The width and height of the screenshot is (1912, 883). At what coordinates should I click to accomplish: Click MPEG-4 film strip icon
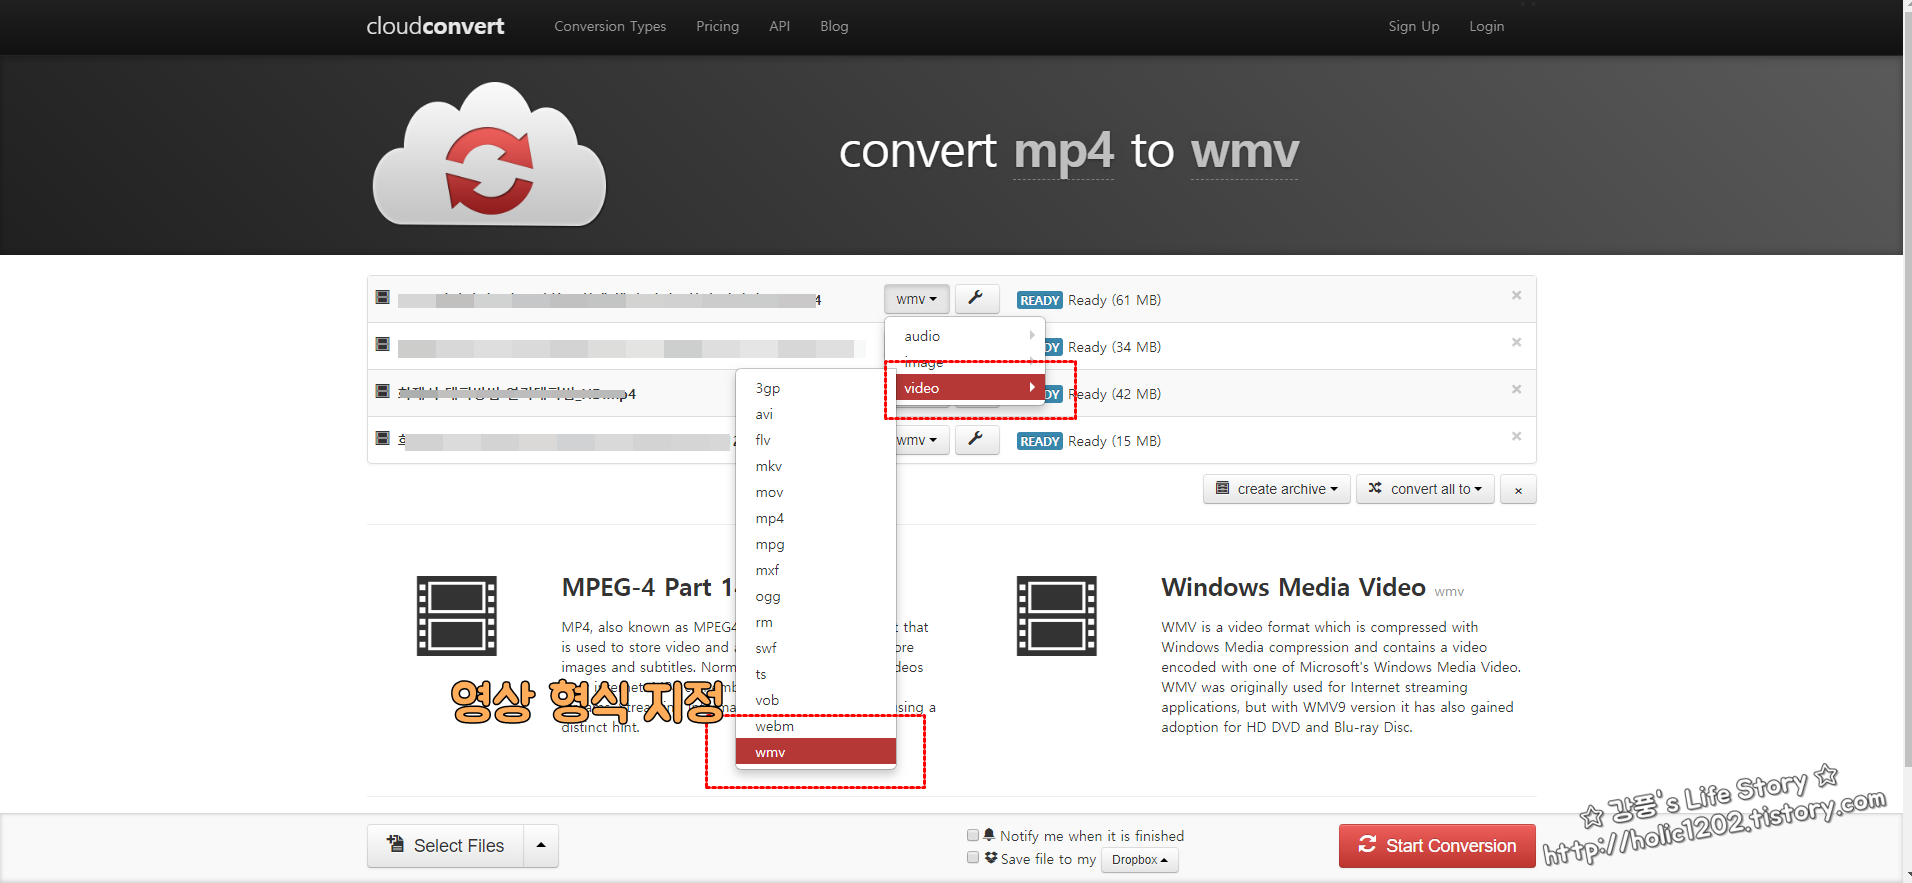[x=457, y=616]
